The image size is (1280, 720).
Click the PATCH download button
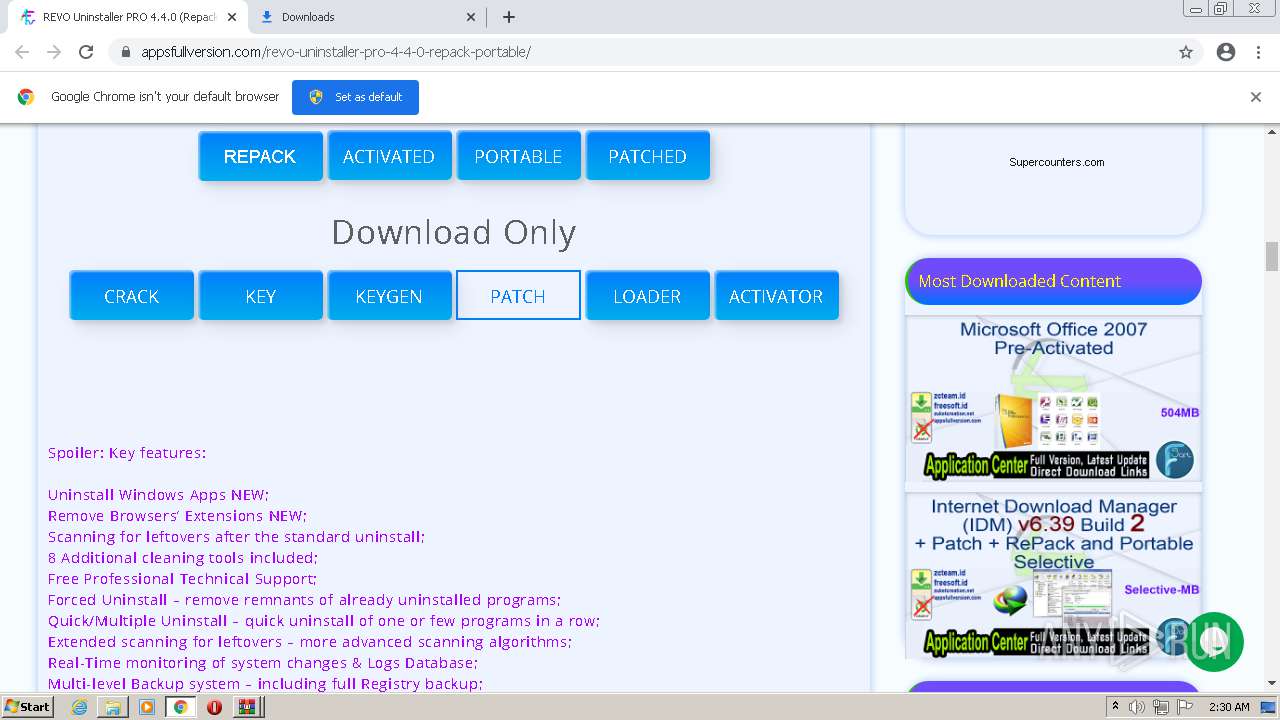click(x=518, y=295)
